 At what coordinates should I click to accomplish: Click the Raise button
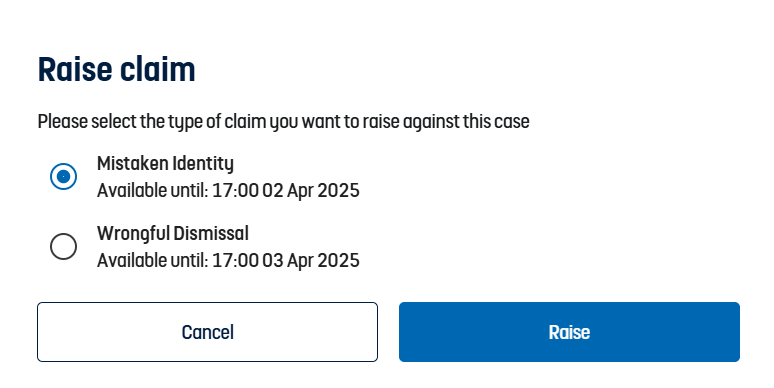tap(569, 332)
